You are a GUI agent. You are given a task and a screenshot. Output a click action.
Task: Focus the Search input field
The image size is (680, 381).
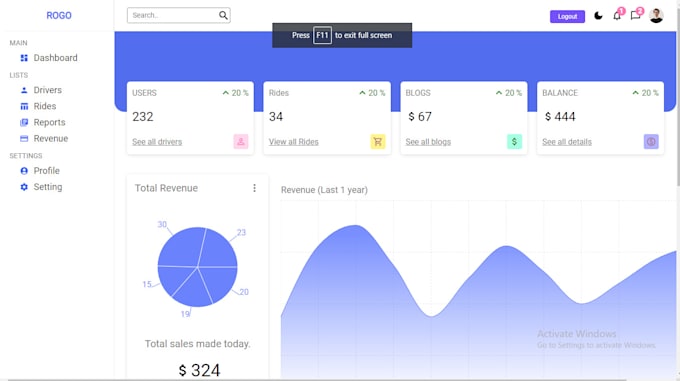[173, 15]
